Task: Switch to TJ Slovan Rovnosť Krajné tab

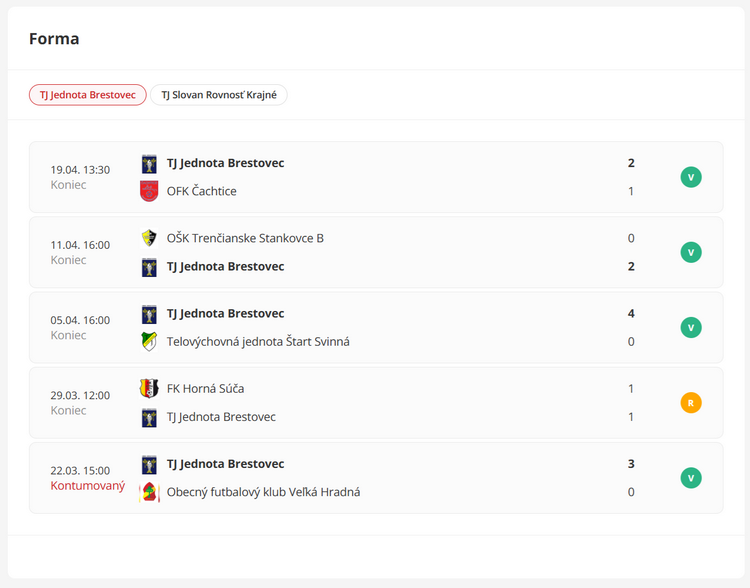Action: tap(219, 95)
